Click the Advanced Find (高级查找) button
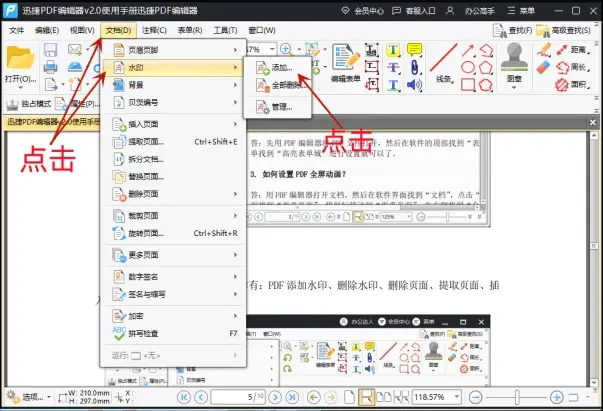603x411 pixels. pyautogui.click(x=567, y=30)
